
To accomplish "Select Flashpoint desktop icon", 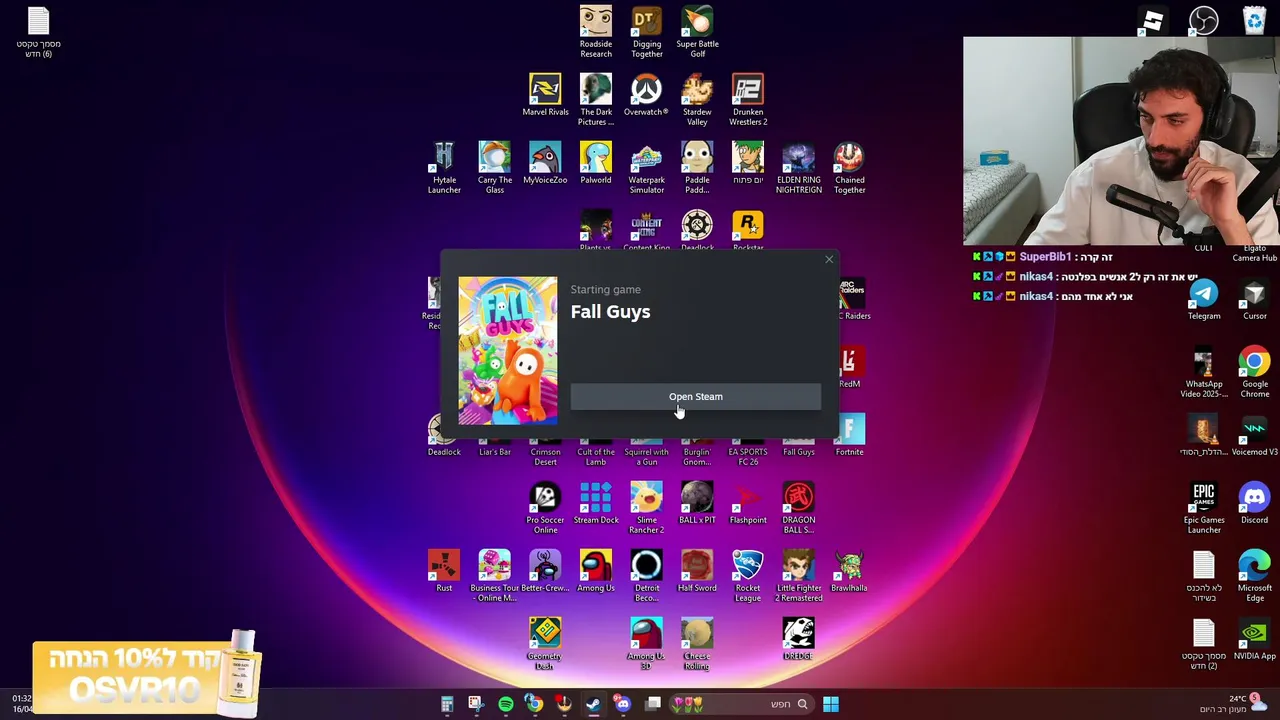I will click(x=748, y=503).
